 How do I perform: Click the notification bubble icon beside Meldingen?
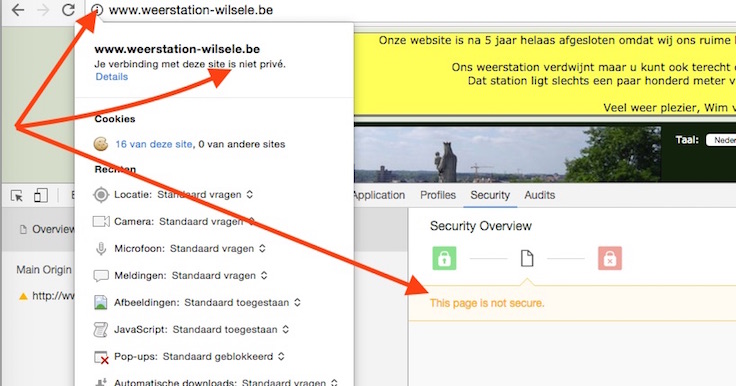coord(101,276)
